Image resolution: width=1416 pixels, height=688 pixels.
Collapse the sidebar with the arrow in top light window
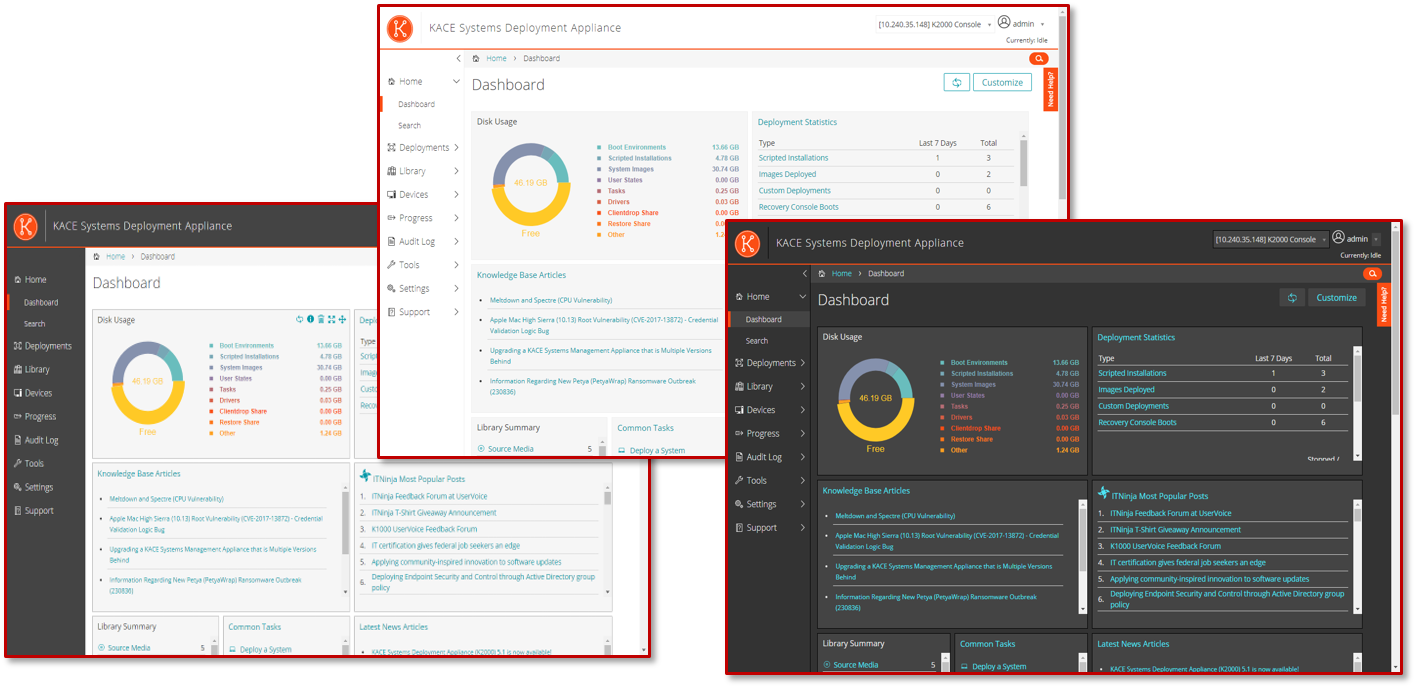(458, 59)
